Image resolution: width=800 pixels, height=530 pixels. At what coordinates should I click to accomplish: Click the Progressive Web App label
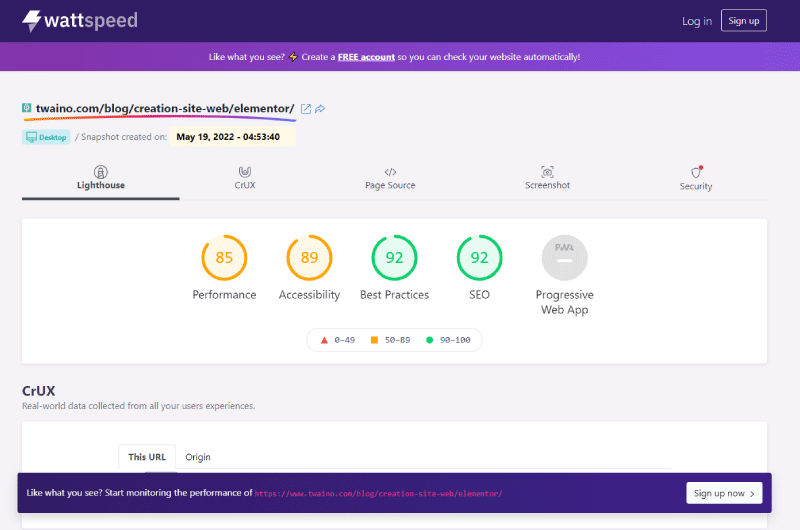coord(564,302)
